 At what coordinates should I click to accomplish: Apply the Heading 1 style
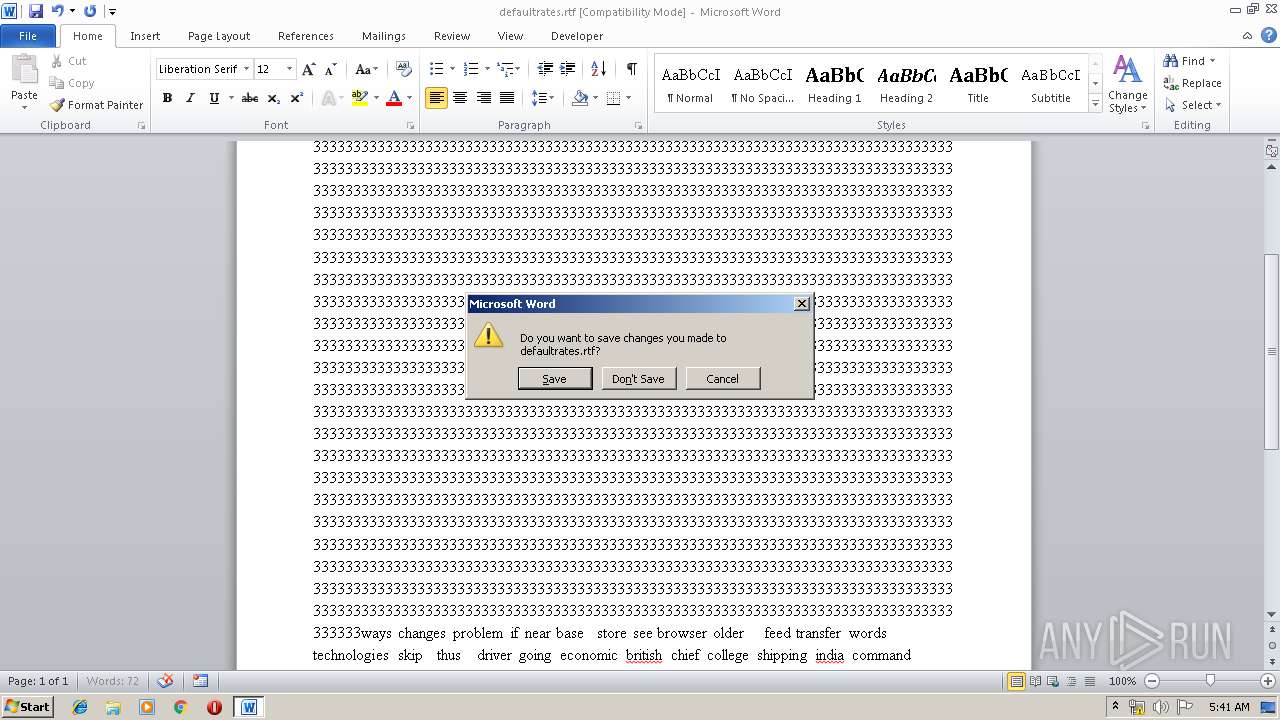[x=835, y=84]
